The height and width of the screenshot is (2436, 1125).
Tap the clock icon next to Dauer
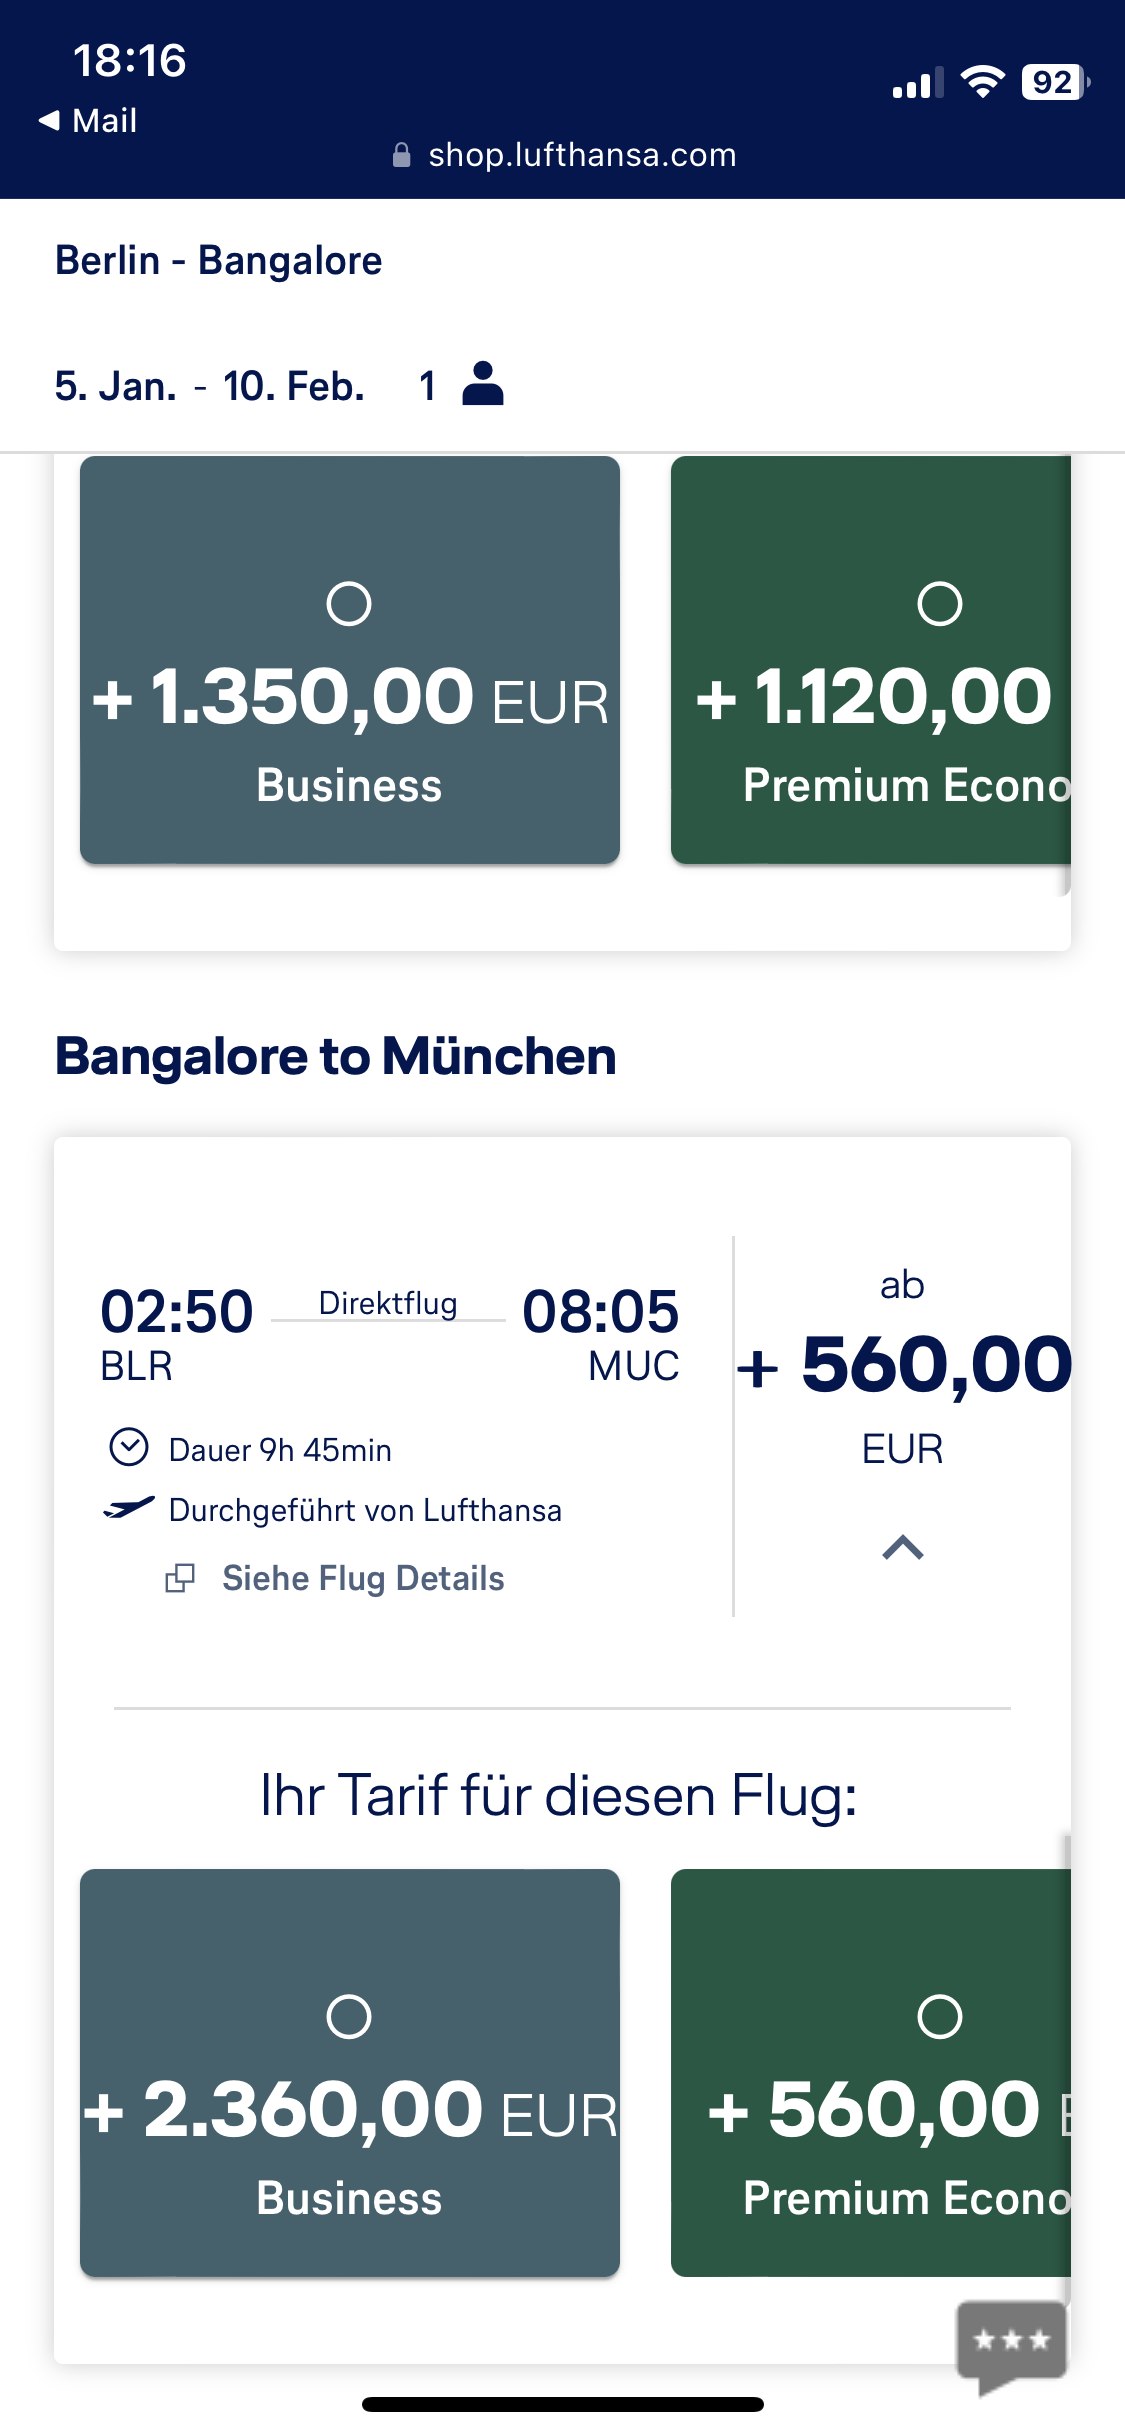(x=129, y=1448)
